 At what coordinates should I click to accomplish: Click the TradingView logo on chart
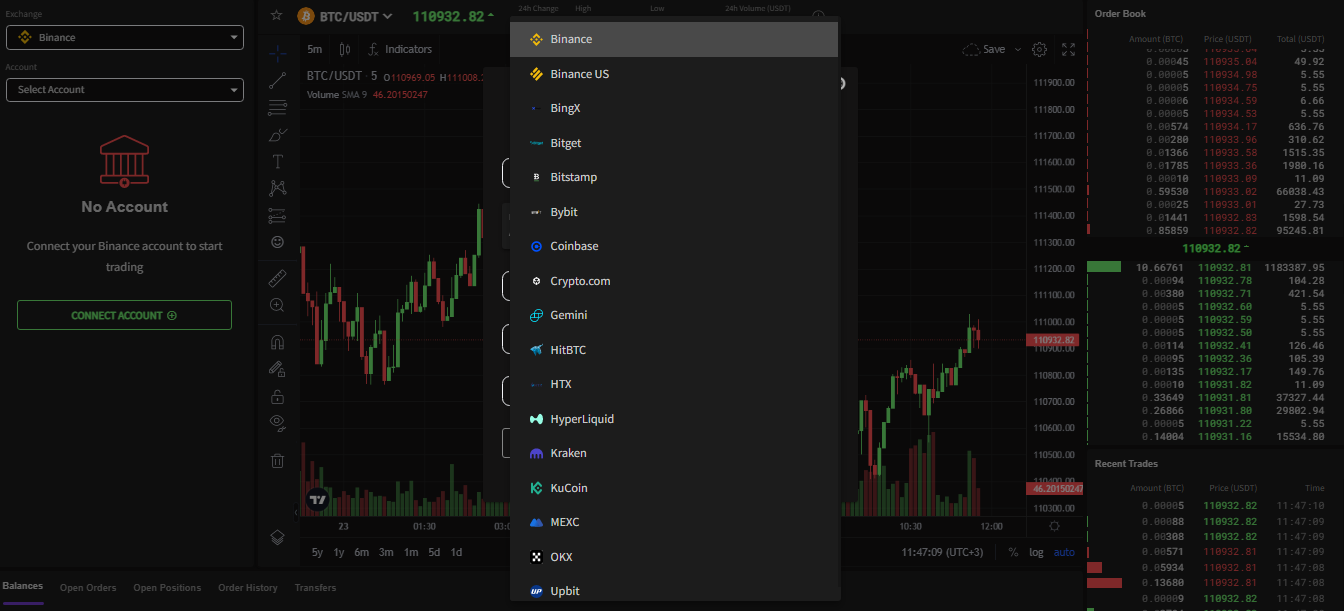click(318, 499)
